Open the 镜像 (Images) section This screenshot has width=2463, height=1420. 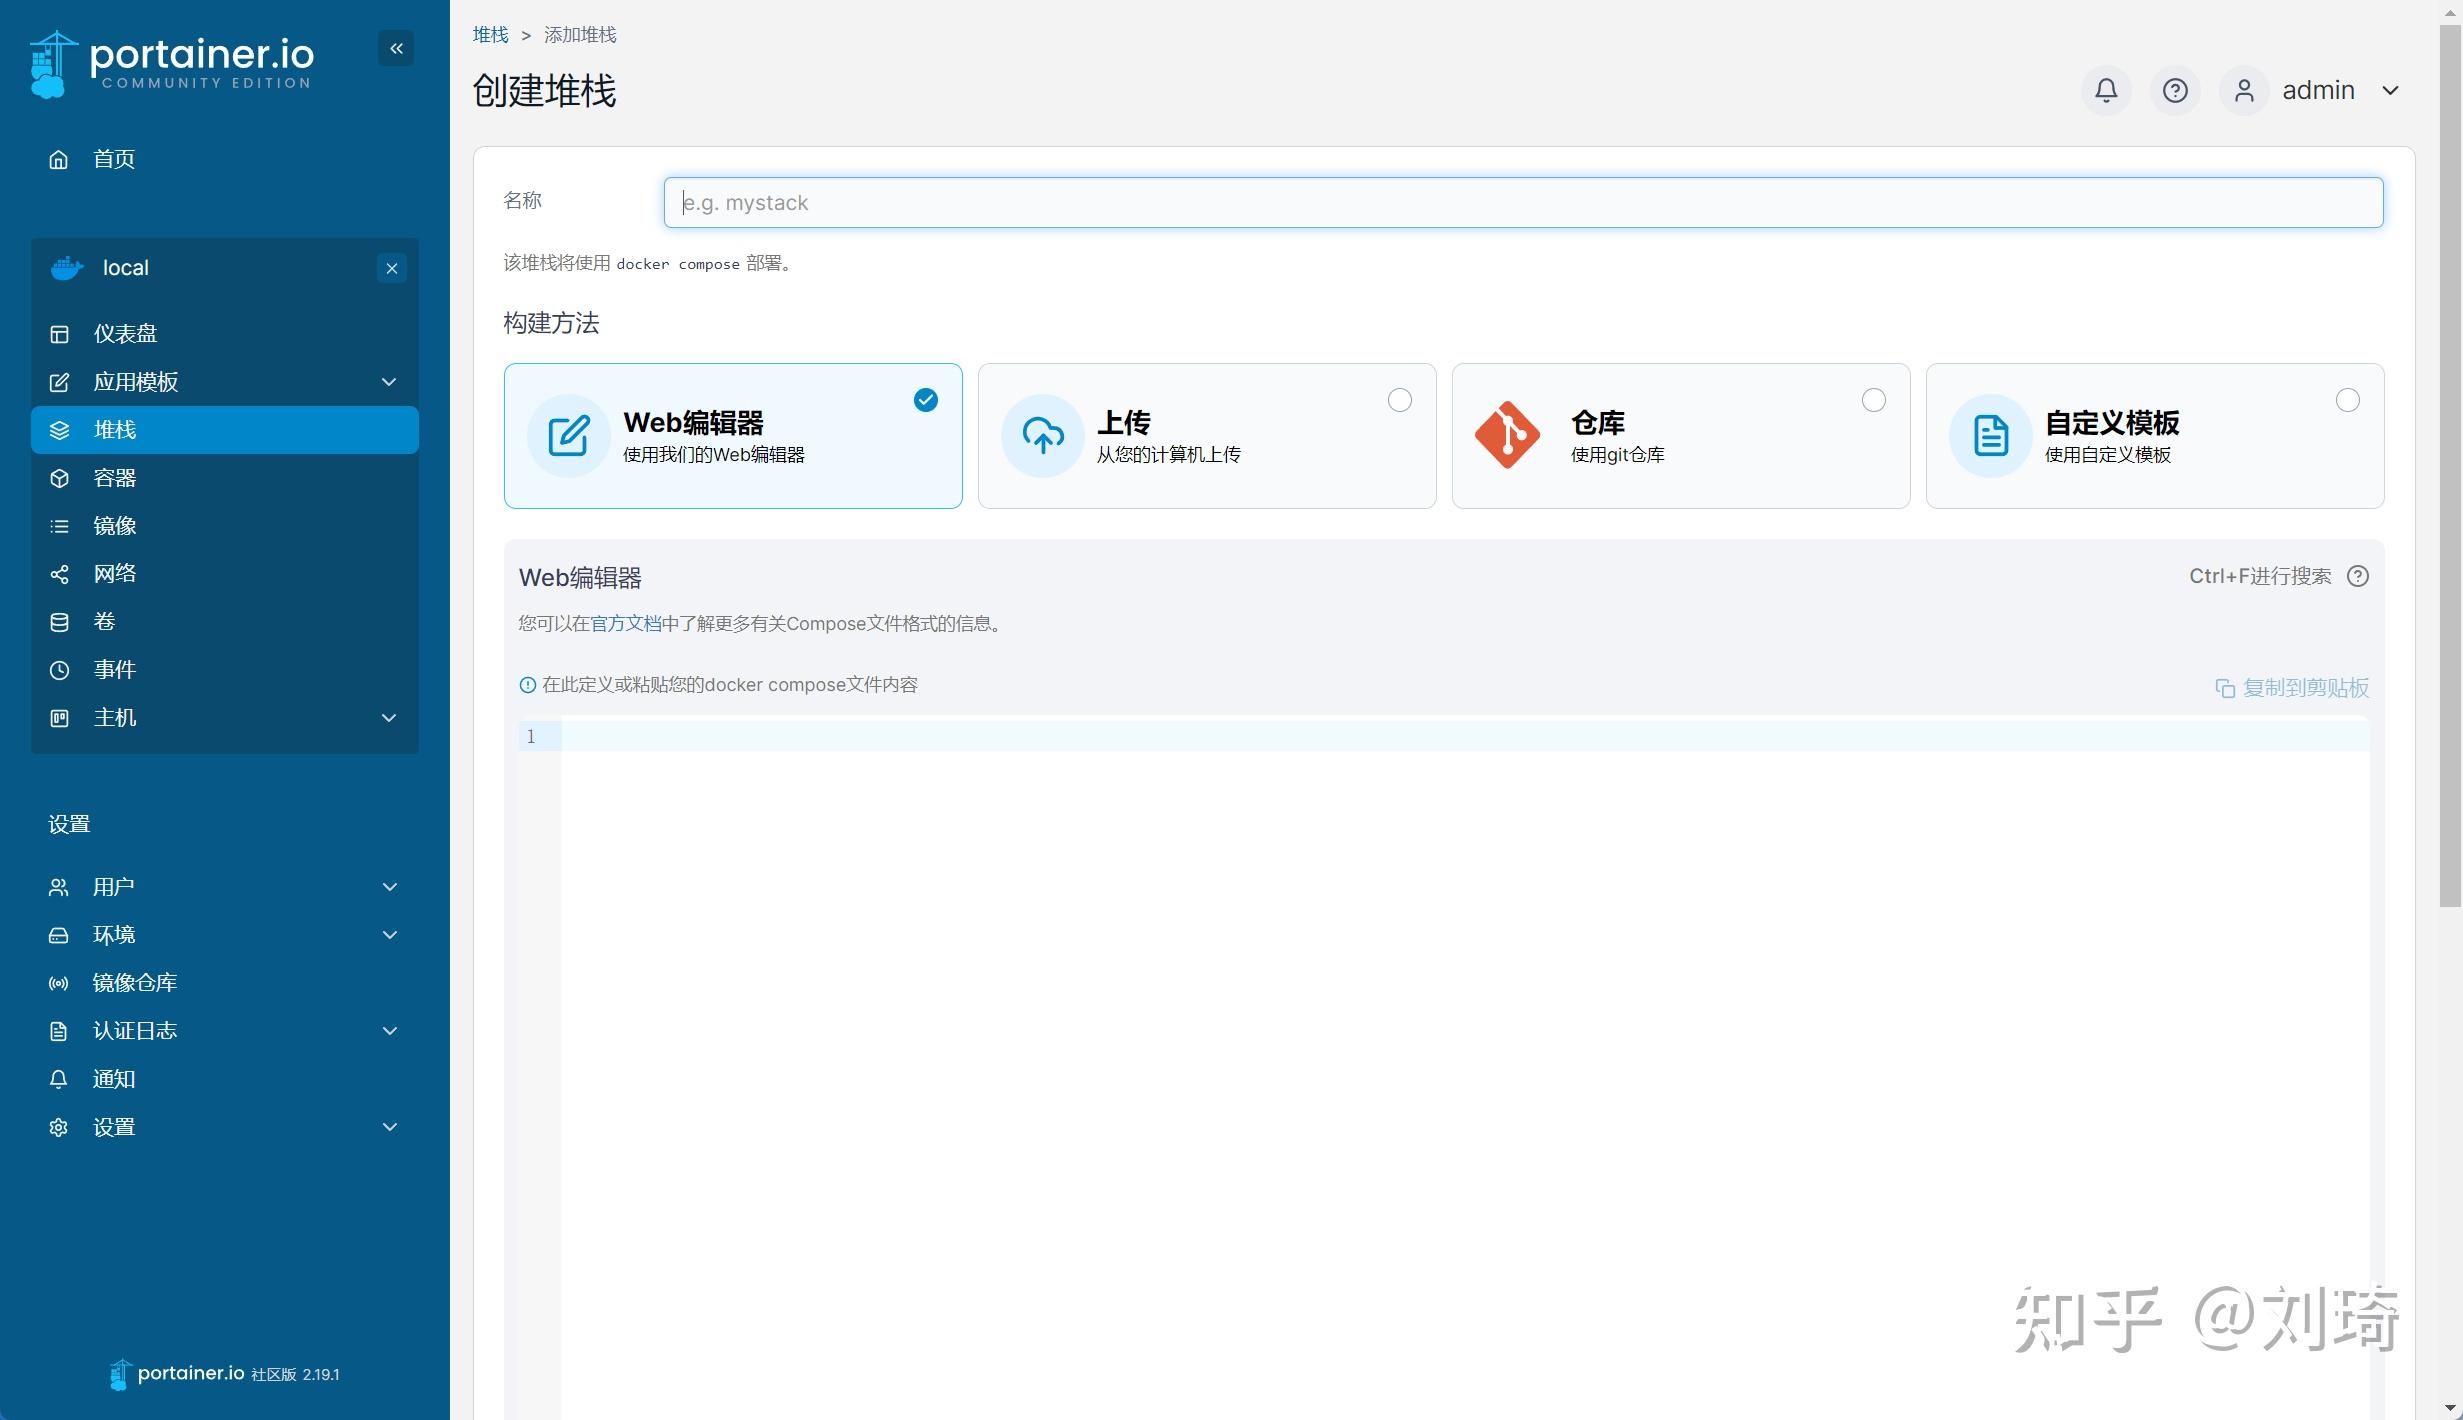[114, 525]
